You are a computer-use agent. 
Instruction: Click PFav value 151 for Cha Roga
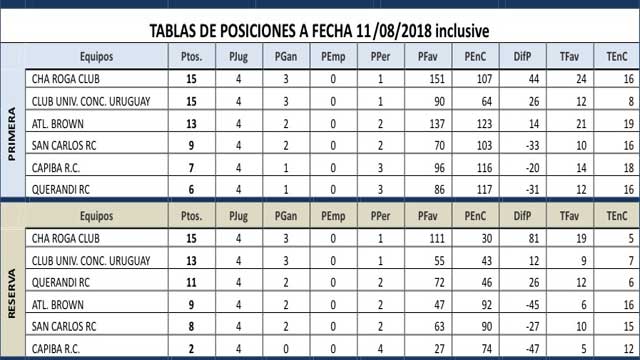[437, 79]
